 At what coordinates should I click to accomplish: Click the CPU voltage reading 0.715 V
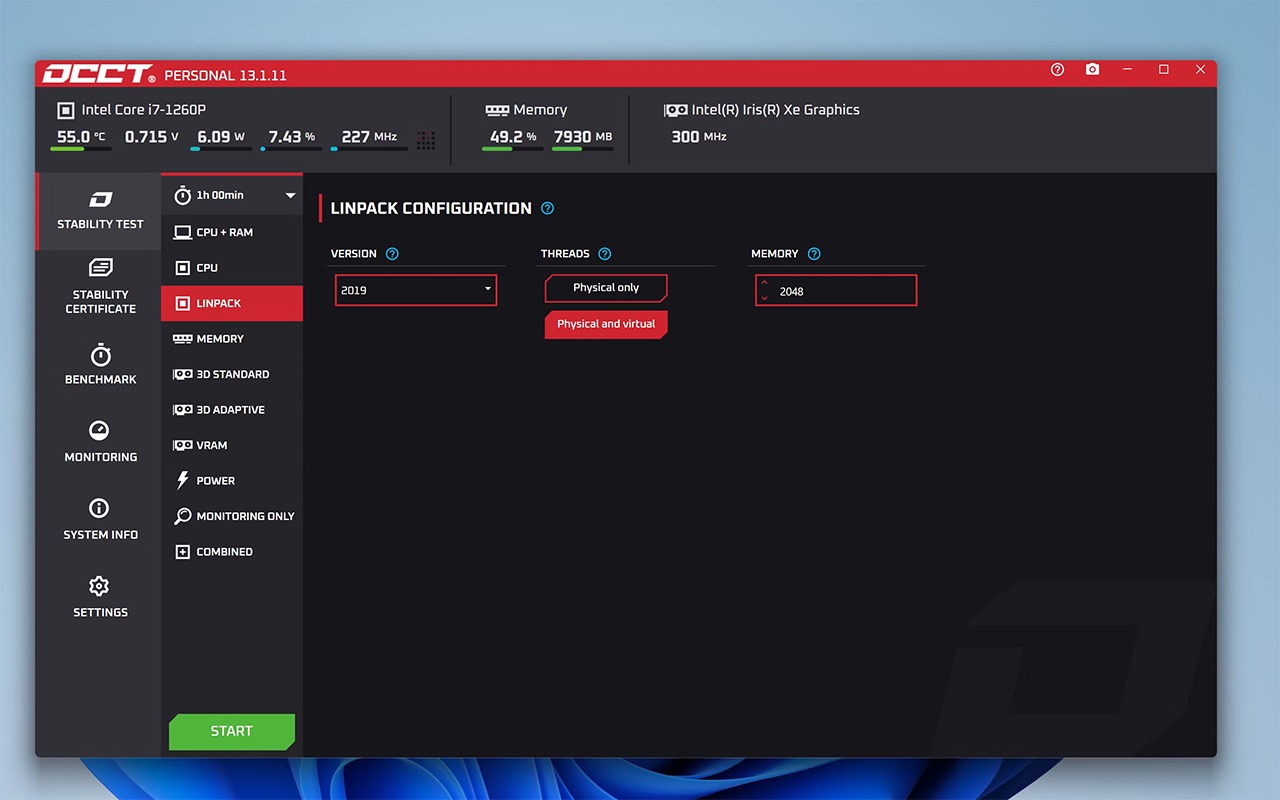(151, 137)
